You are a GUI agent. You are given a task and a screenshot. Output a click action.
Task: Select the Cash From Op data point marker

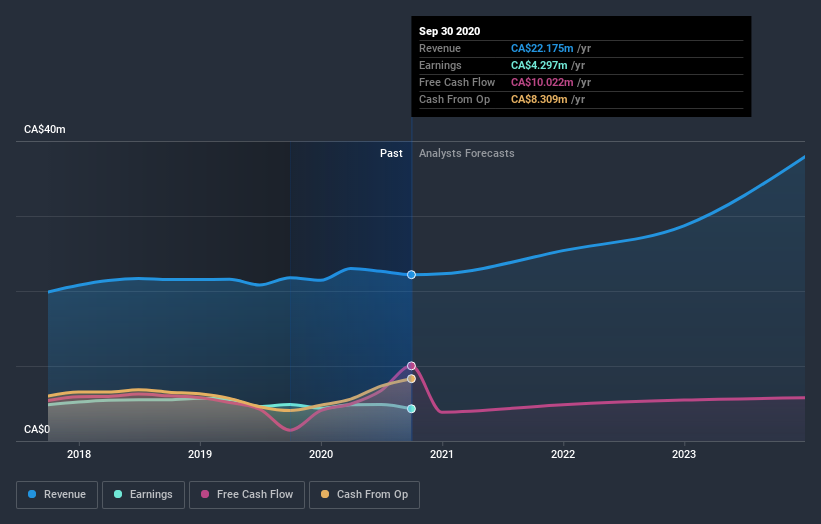click(x=412, y=378)
